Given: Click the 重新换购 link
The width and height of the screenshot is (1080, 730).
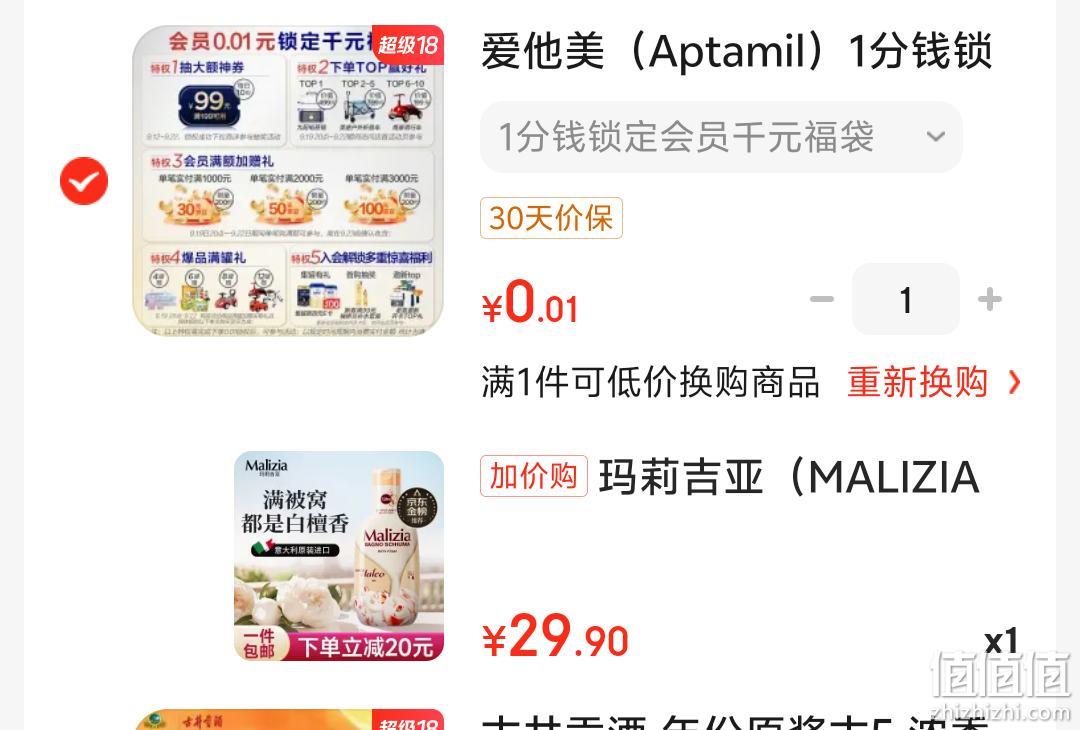Looking at the screenshot, I should pos(917,382).
